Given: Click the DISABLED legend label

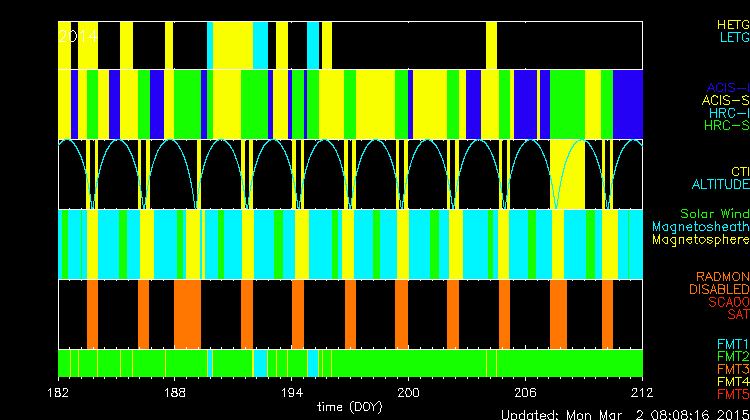Looking at the screenshot, I should (720, 289).
